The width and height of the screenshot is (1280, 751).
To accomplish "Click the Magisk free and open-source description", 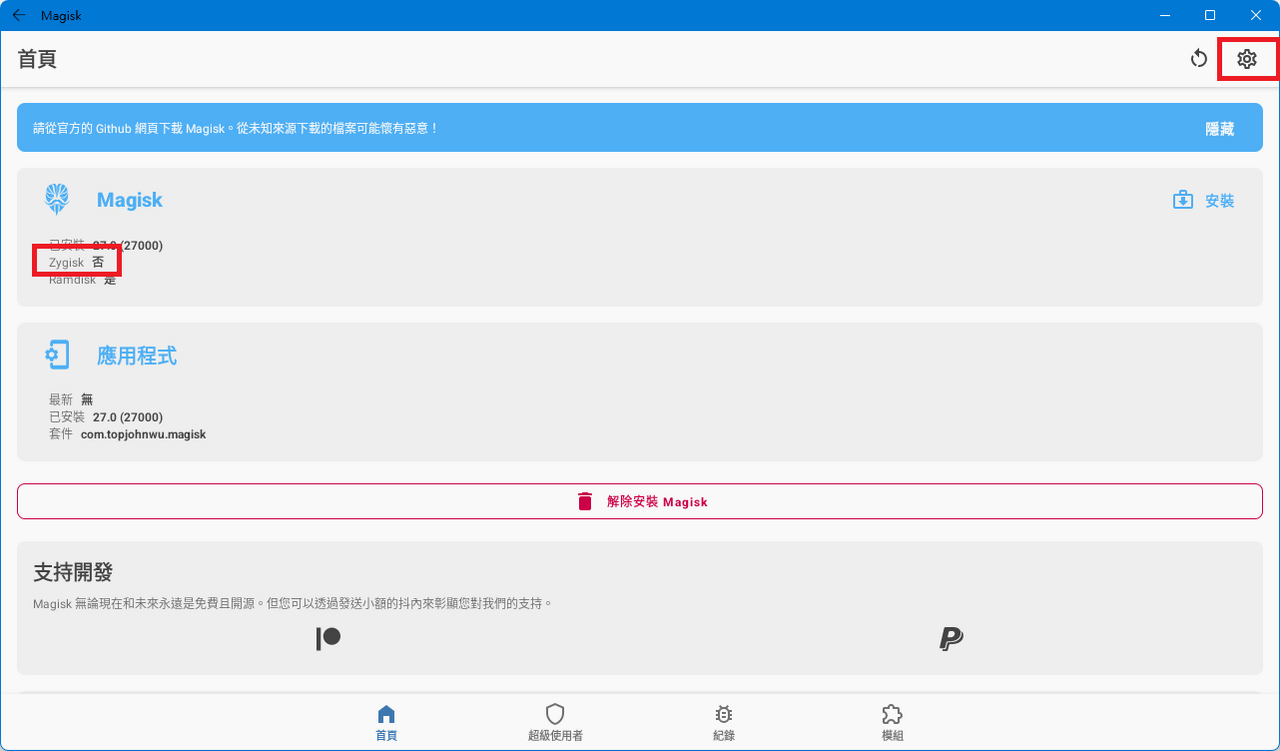I will pos(293,604).
